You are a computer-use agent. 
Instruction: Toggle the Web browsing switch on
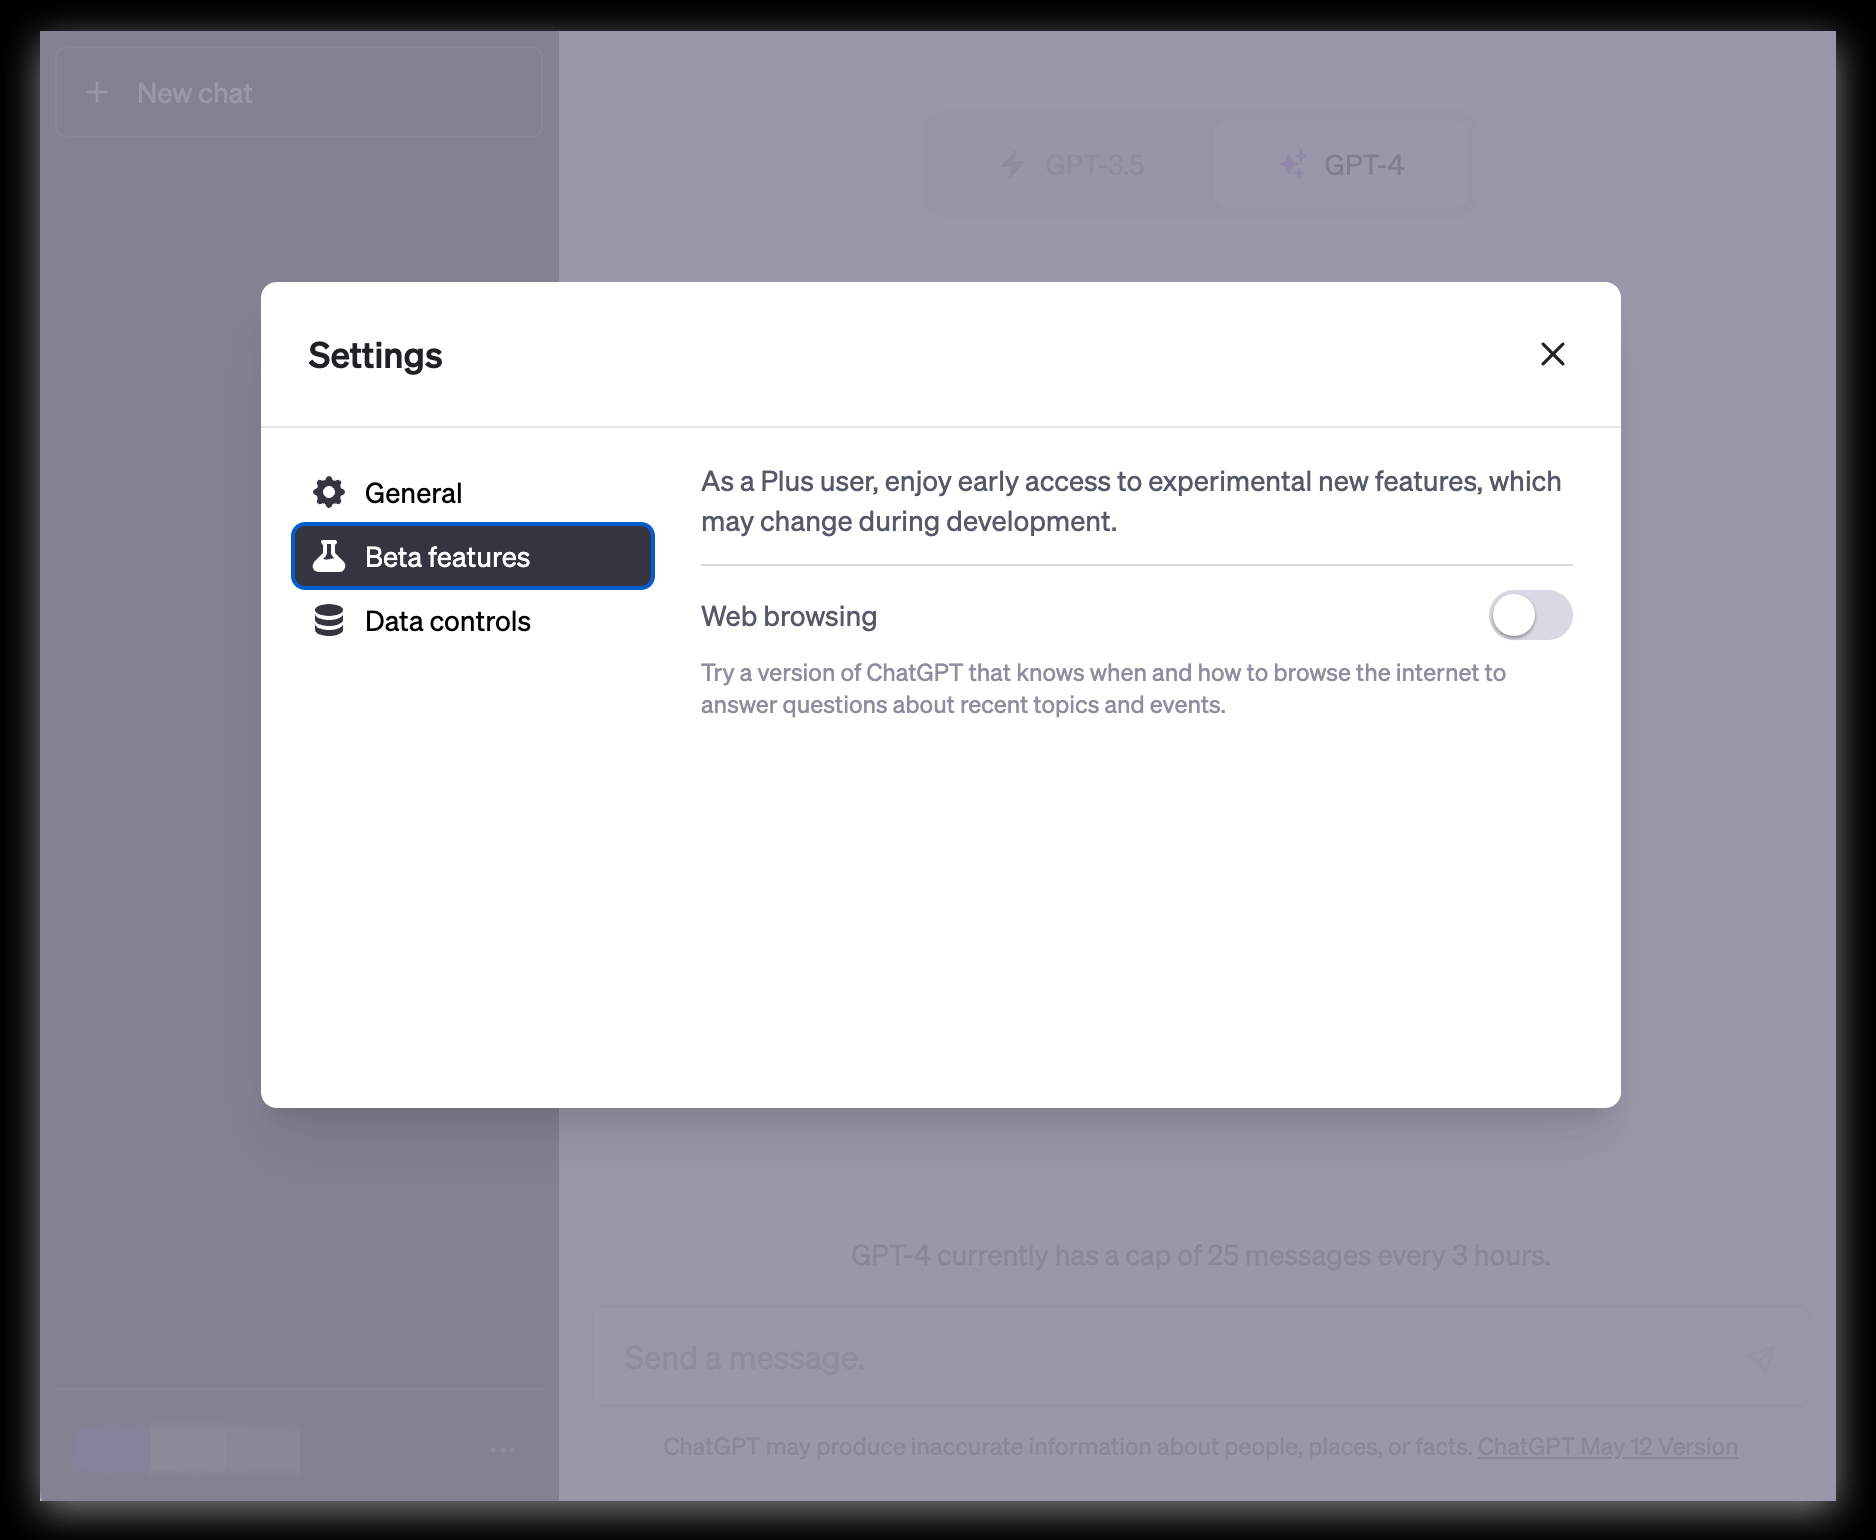(x=1530, y=615)
